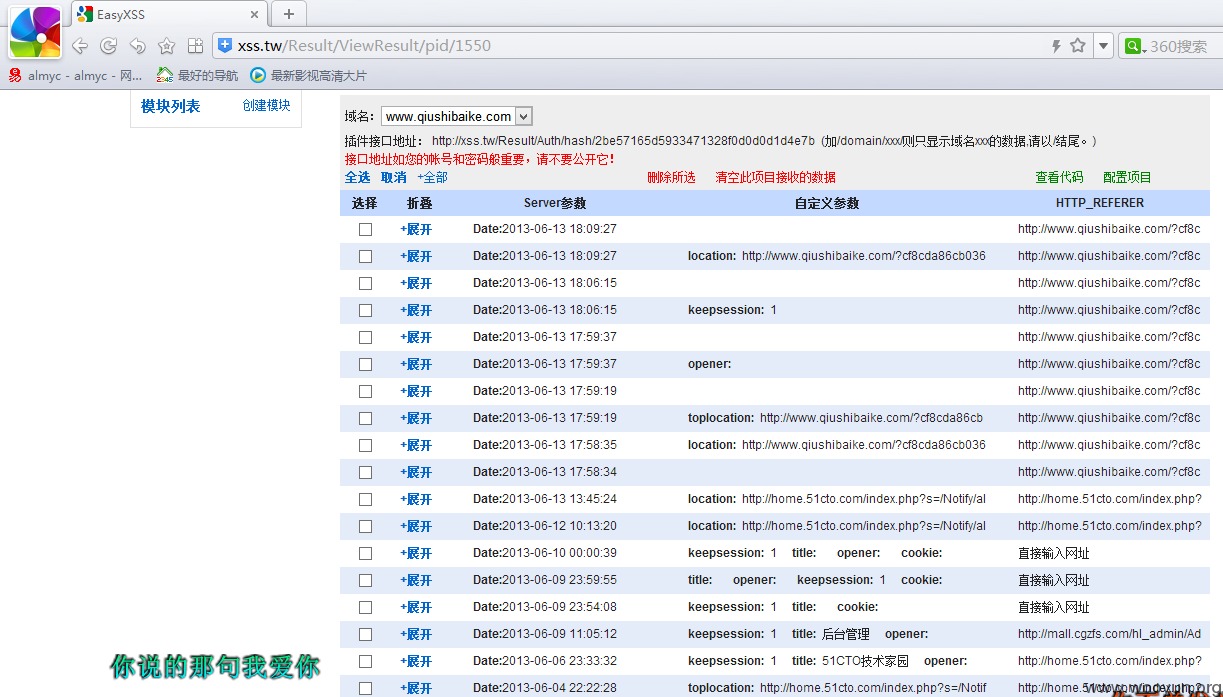Image resolution: width=1223 pixels, height=697 pixels.
Task: Tick checkbox for 2013-06-09 11:05:12 row
Action: [365, 634]
